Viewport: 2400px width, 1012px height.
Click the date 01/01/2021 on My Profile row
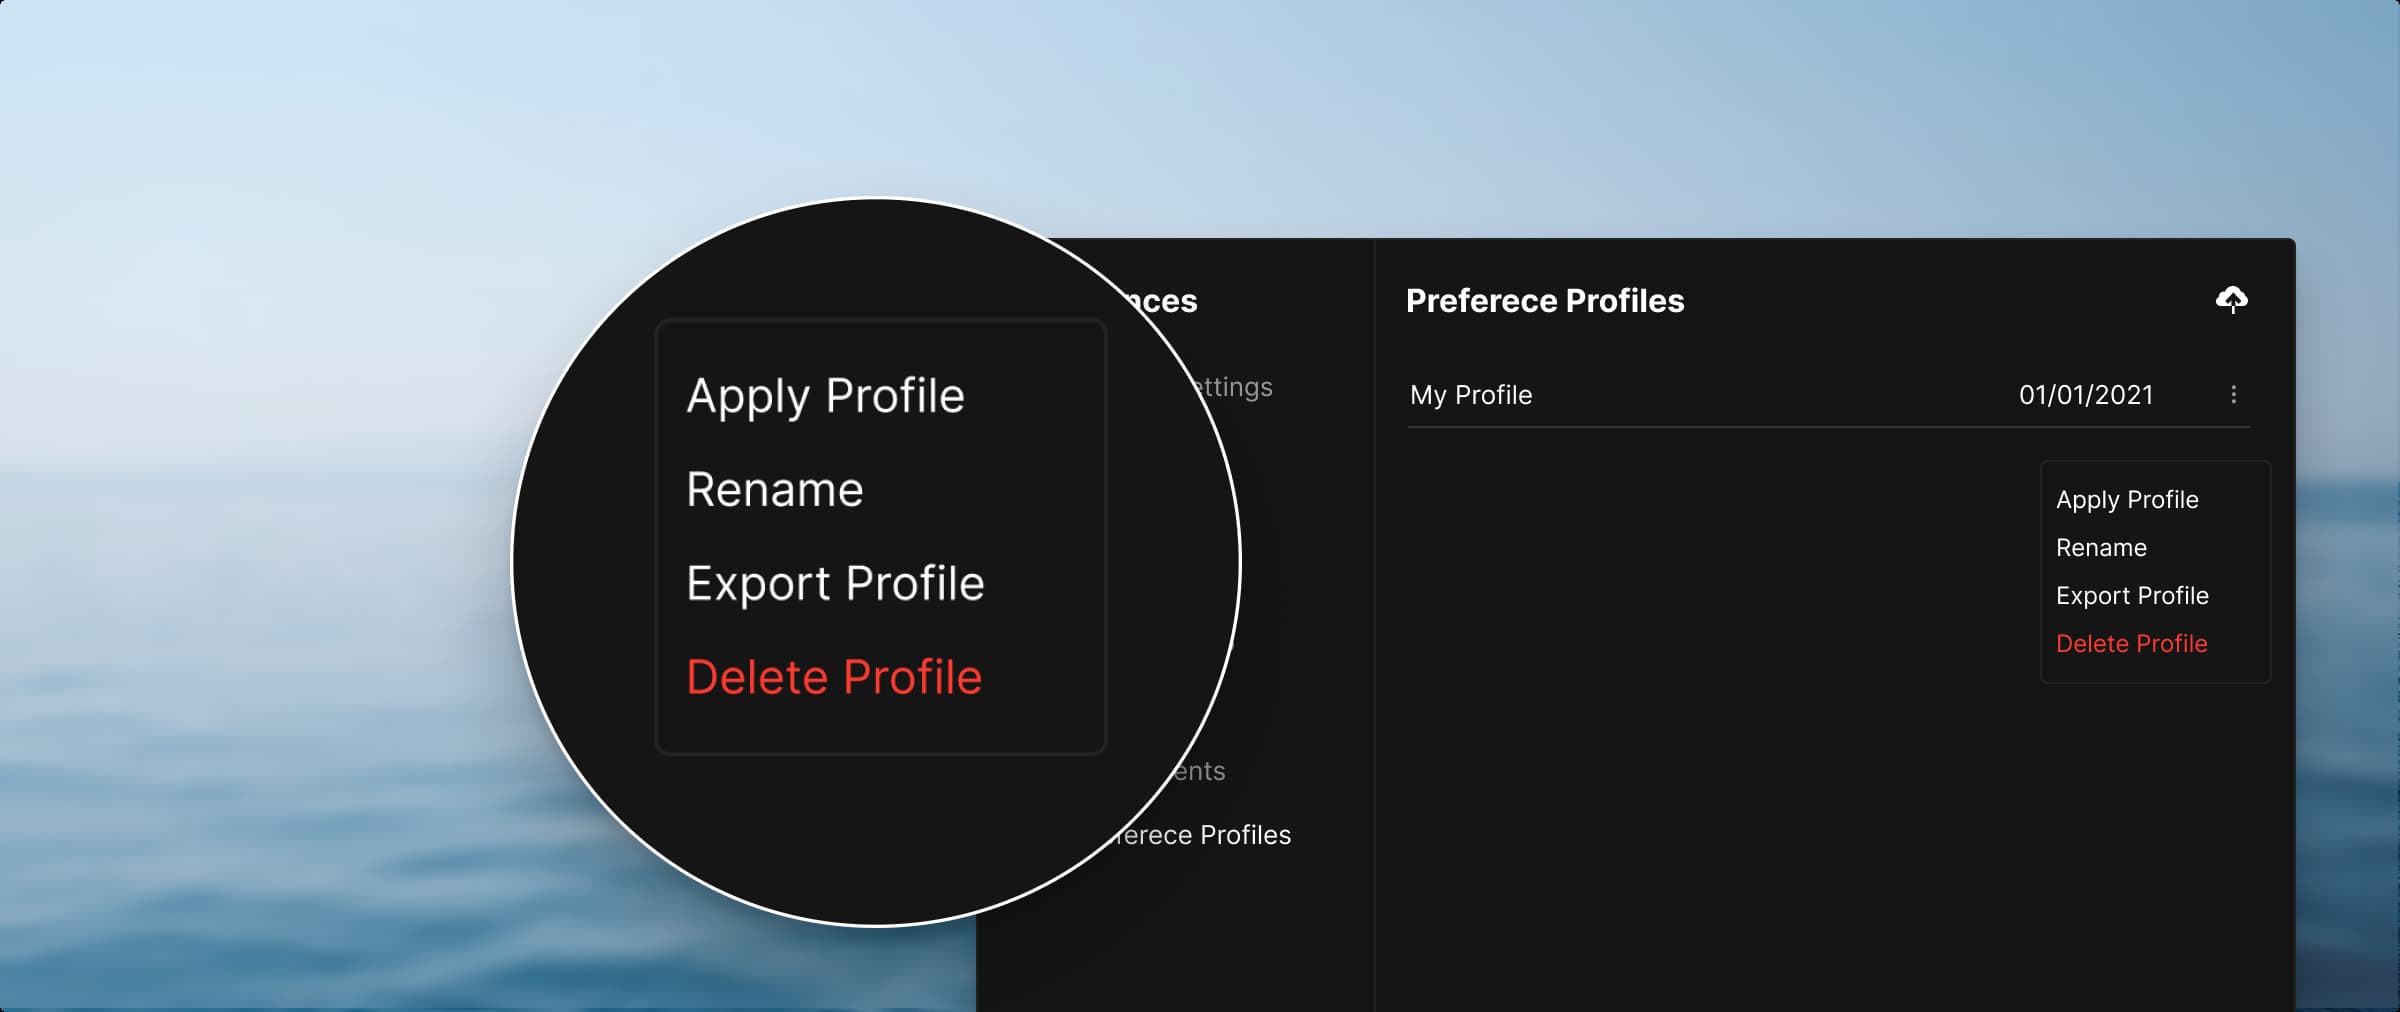click(x=2085, y=395)
